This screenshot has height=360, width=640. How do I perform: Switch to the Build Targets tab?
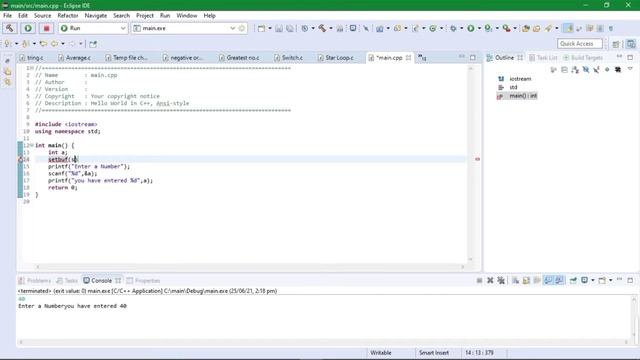click(583, 58)
